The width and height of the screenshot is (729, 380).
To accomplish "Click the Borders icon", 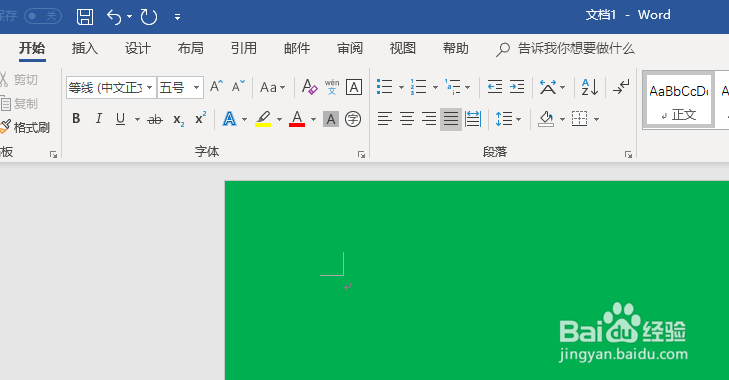I will coord(579,119).
